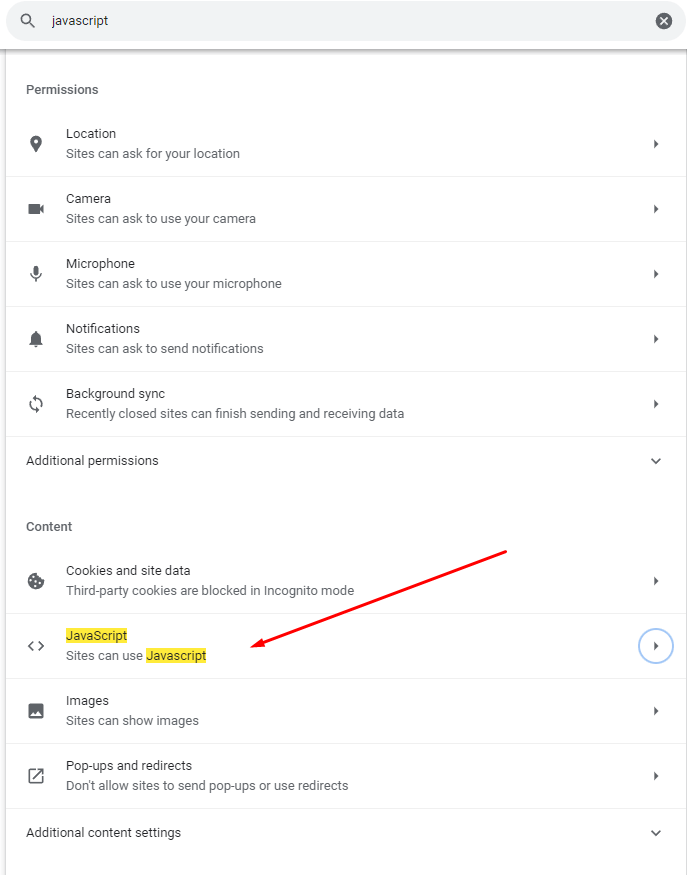Click the Notifications bell icon
Image resolution: width=687 pixels, height=875 pixels.
pos(36,339)
